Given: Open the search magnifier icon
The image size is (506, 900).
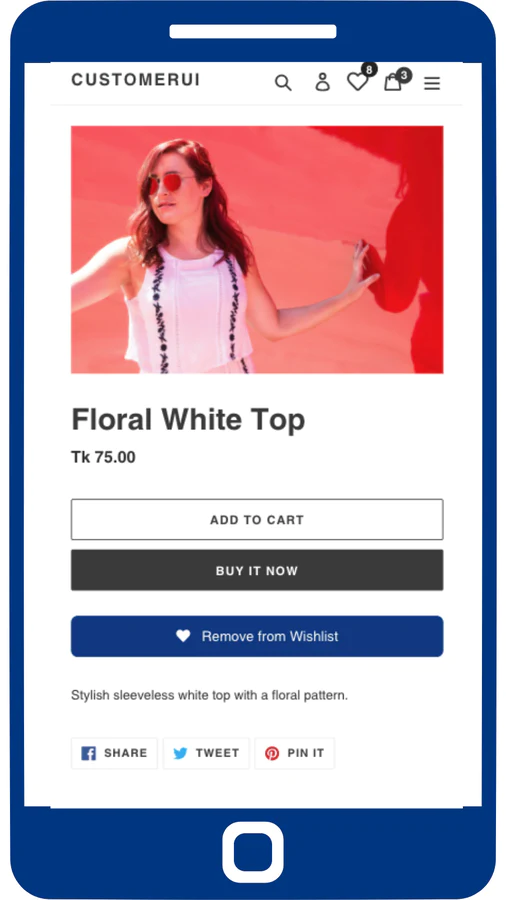Looking at the screenshot, I should 283,83.
